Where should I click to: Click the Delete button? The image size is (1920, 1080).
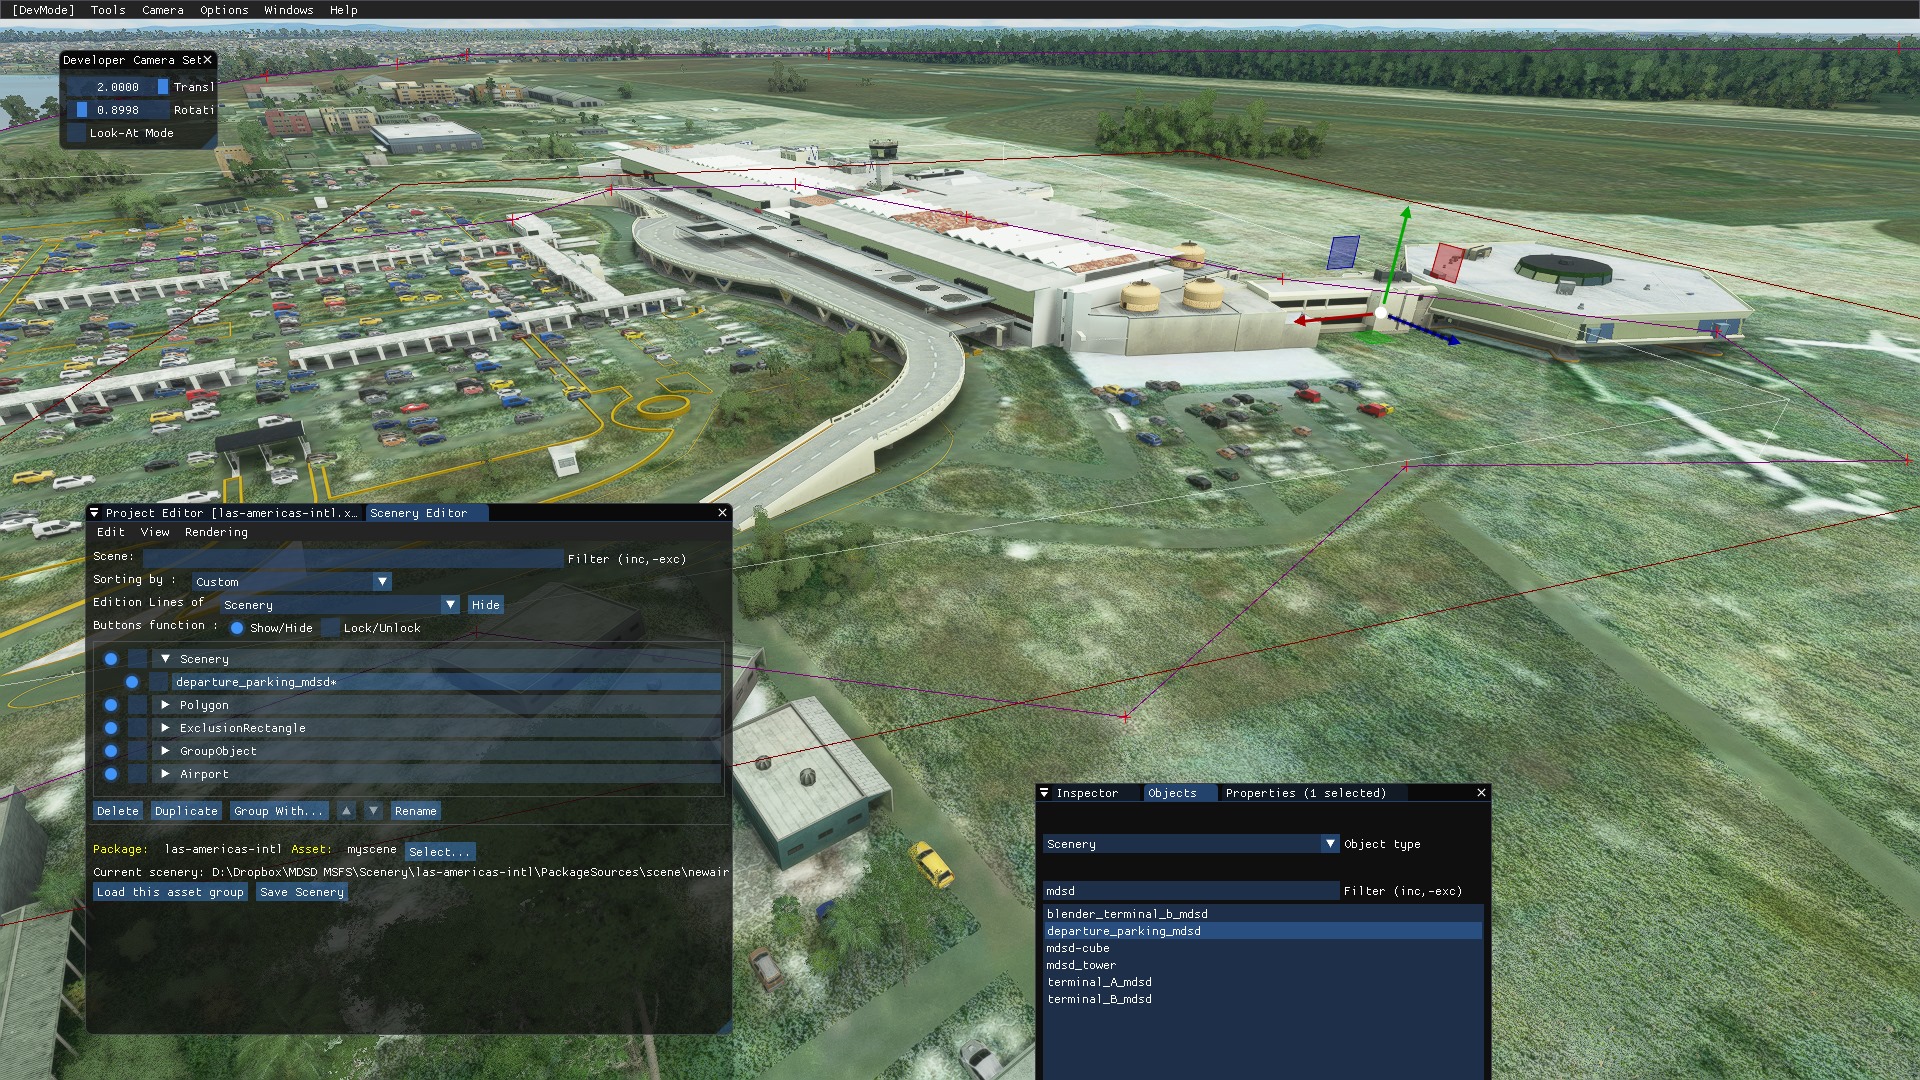(x=118, y=811)
